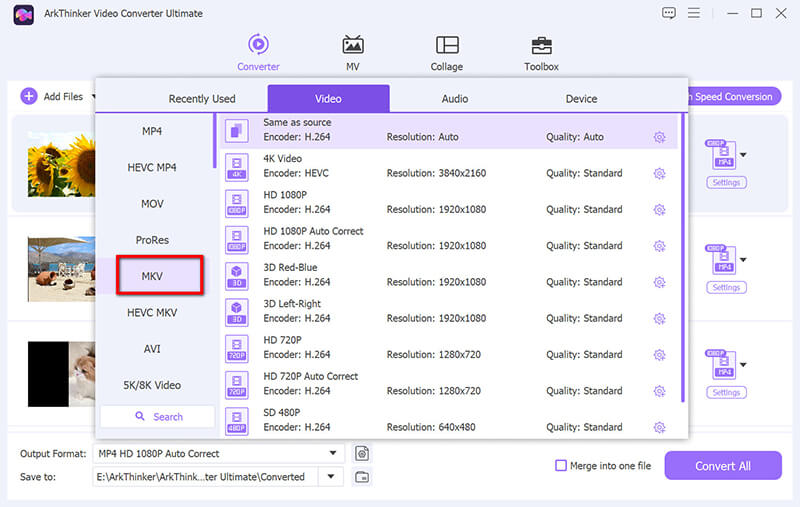This screenshot has height=507, width=800.
Task: Open settings gear for HD 1080P Auto Correct
Action: 659,246
